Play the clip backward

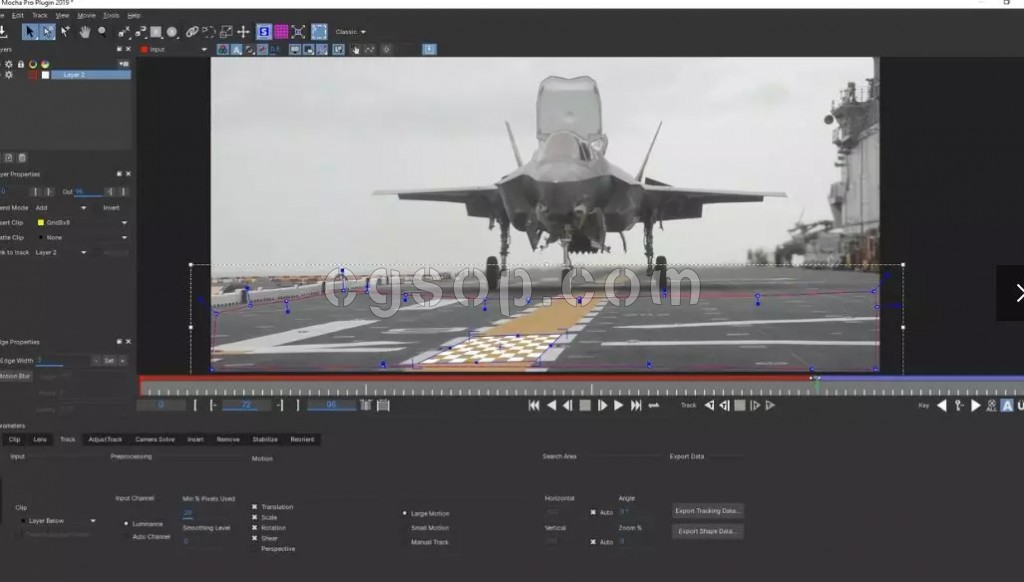pyautogui.click(x=551, y=406)
